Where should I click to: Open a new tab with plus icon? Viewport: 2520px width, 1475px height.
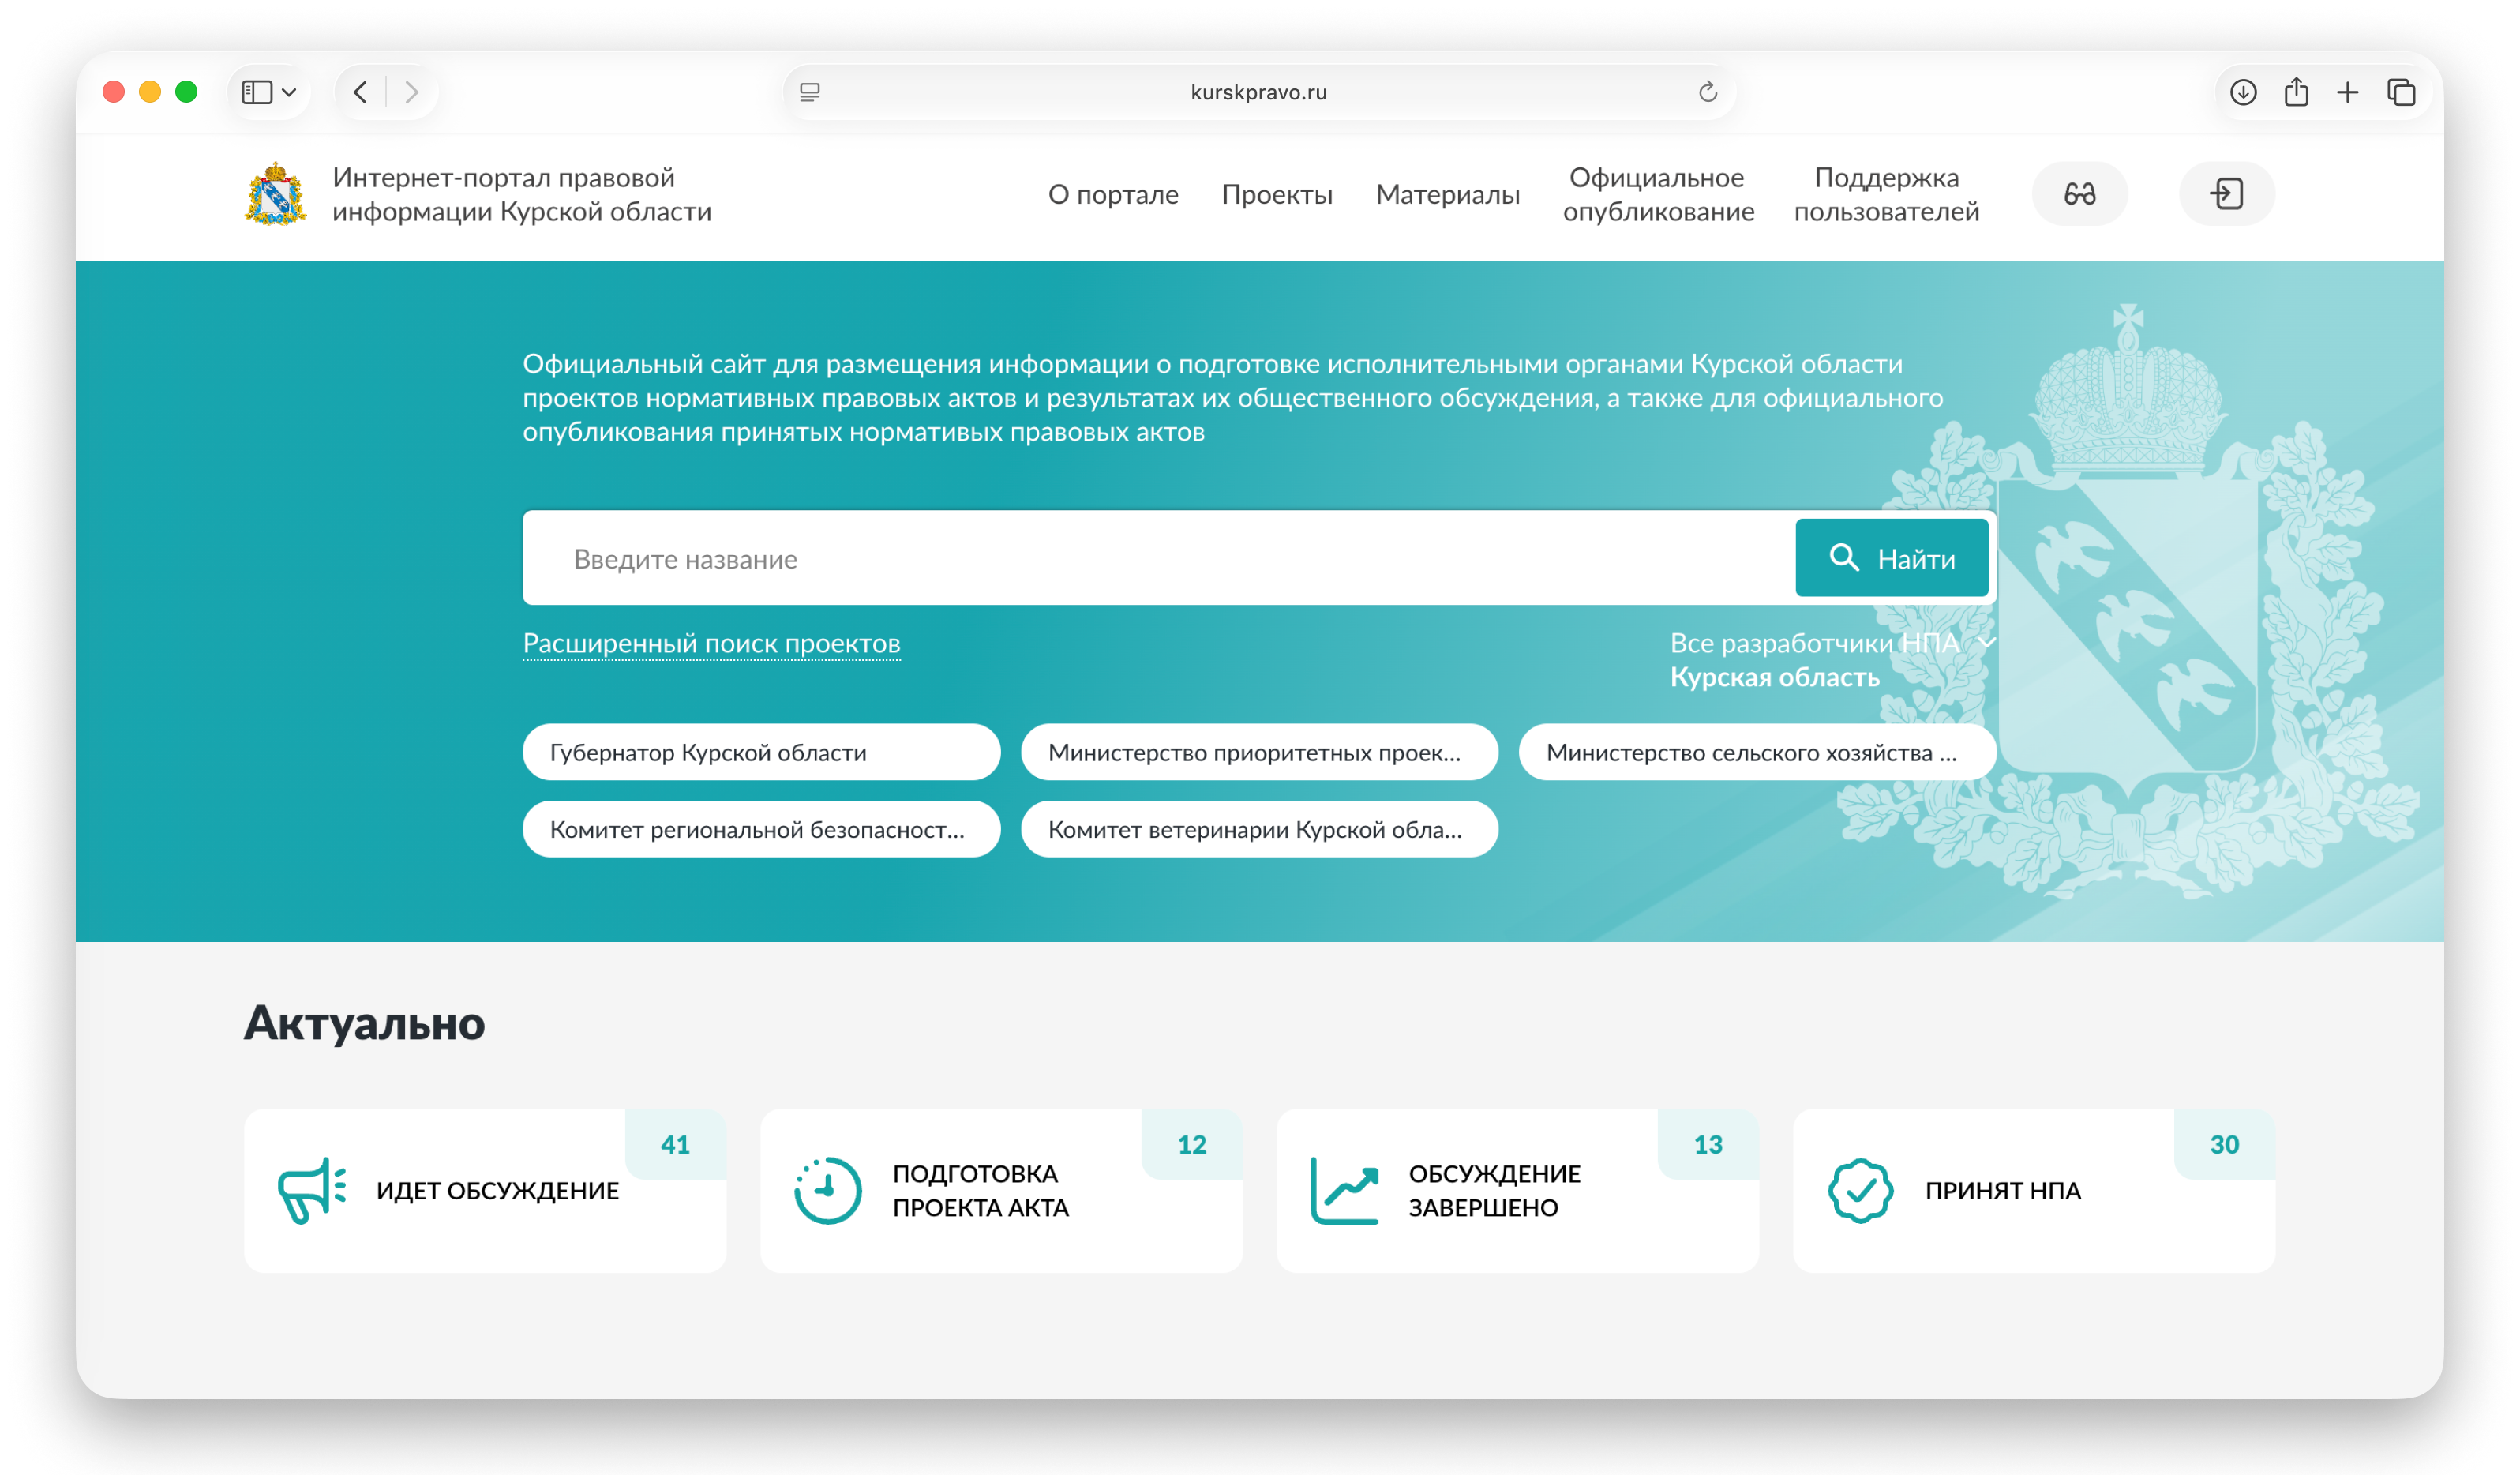pyautogui.click(x=2348, y=92)
